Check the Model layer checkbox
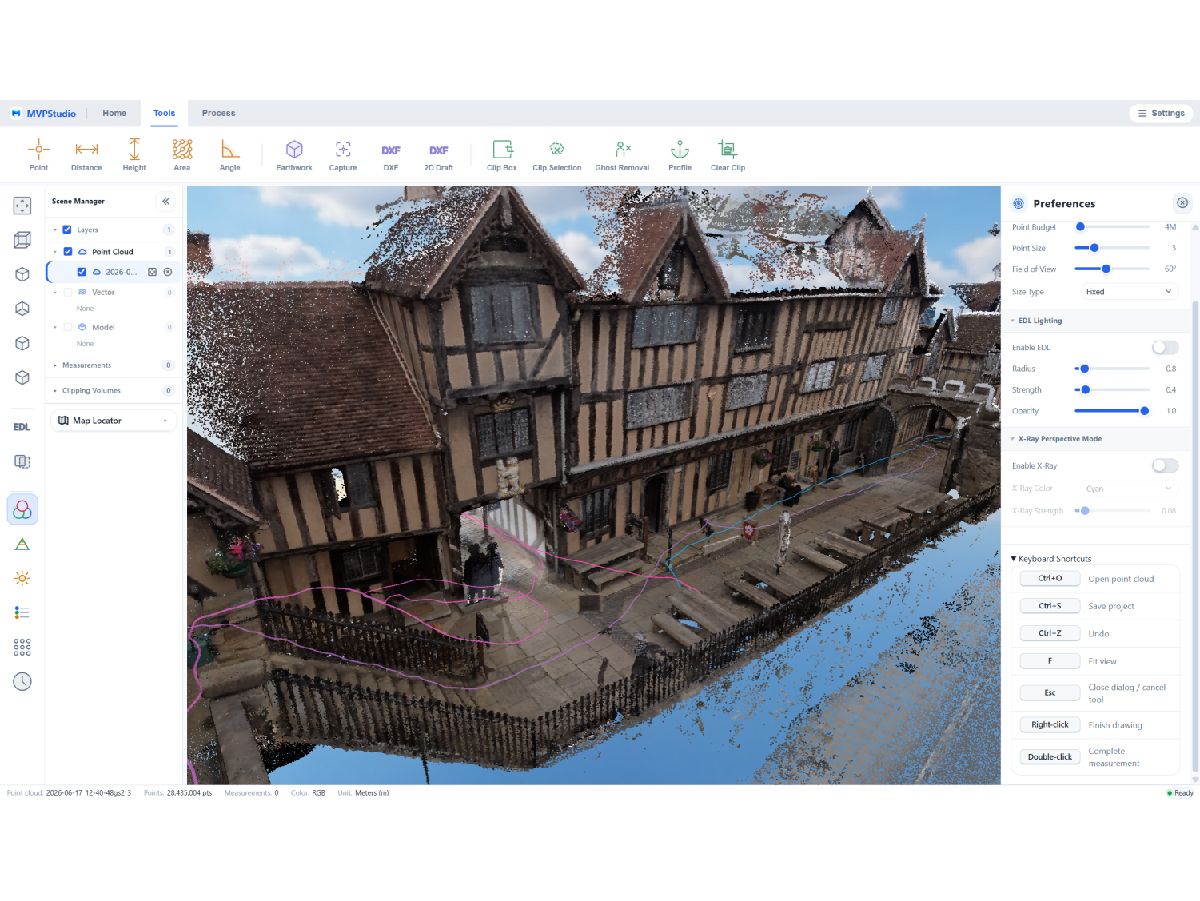1200x901 pixels. click(x=68, y=327)
